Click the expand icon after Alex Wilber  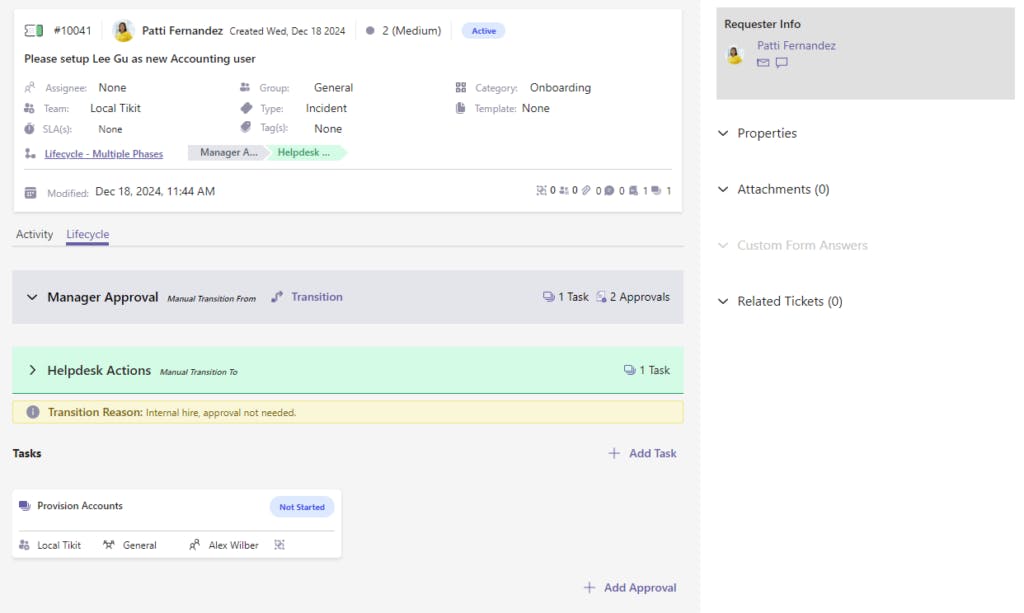[x=280, y=545]
